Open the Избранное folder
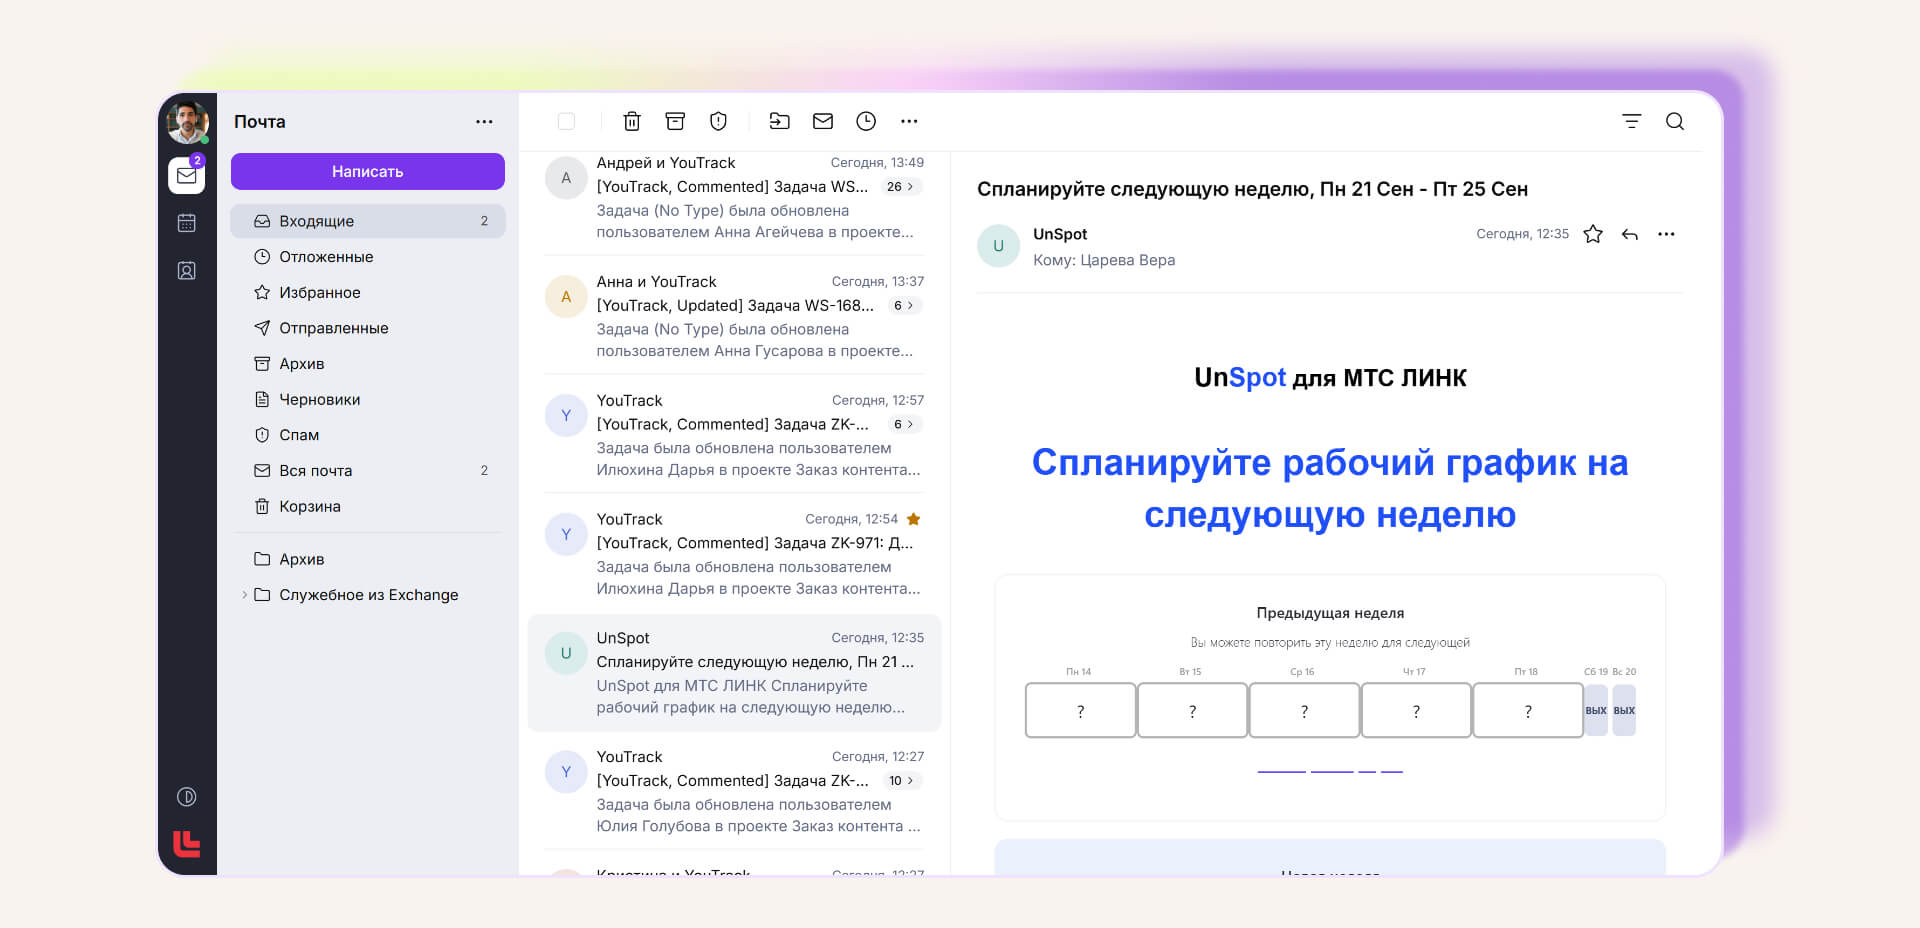1920x928 pixels. coord(368,293)
